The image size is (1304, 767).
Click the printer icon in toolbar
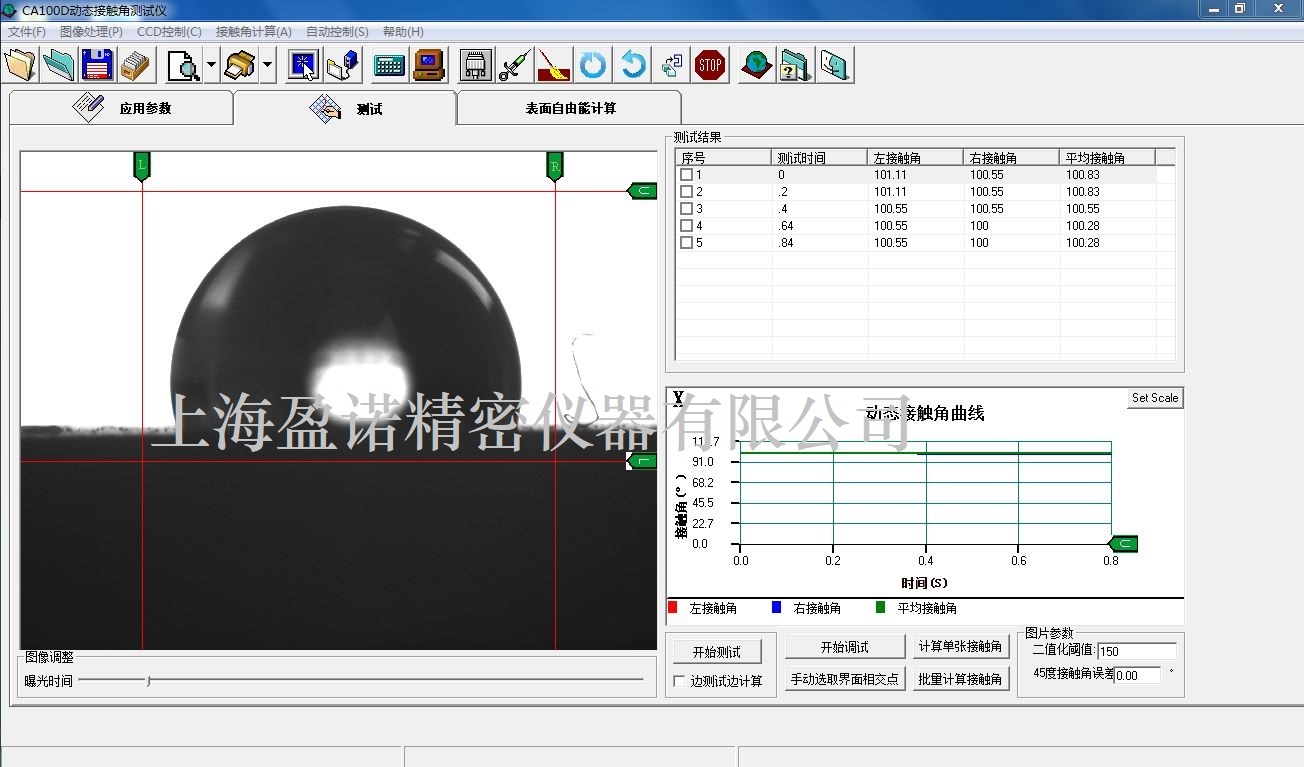click(240, 66)
